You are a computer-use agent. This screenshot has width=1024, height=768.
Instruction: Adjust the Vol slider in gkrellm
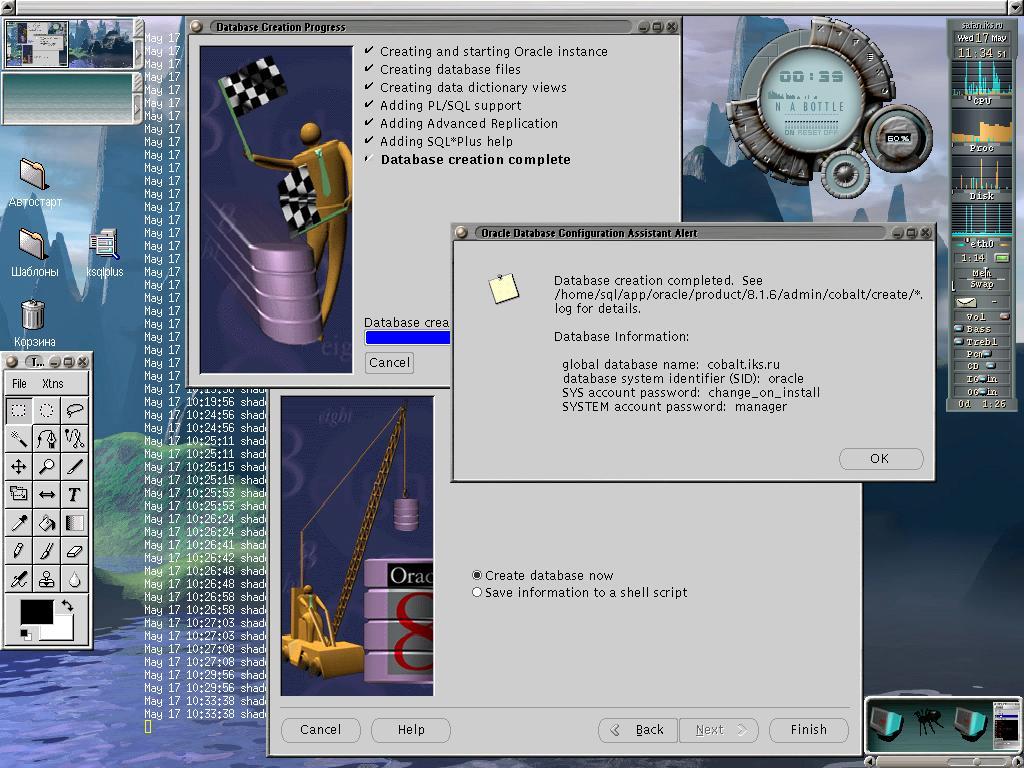click(x=1004, y=316)
